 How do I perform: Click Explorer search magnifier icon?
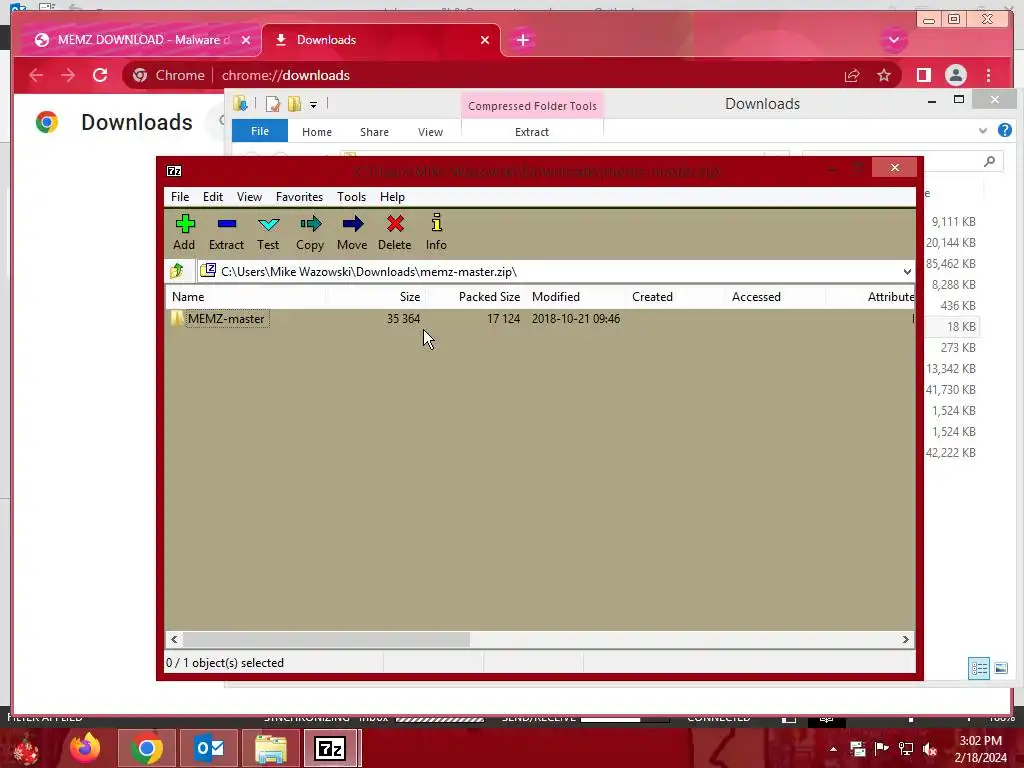click(989, 161)
